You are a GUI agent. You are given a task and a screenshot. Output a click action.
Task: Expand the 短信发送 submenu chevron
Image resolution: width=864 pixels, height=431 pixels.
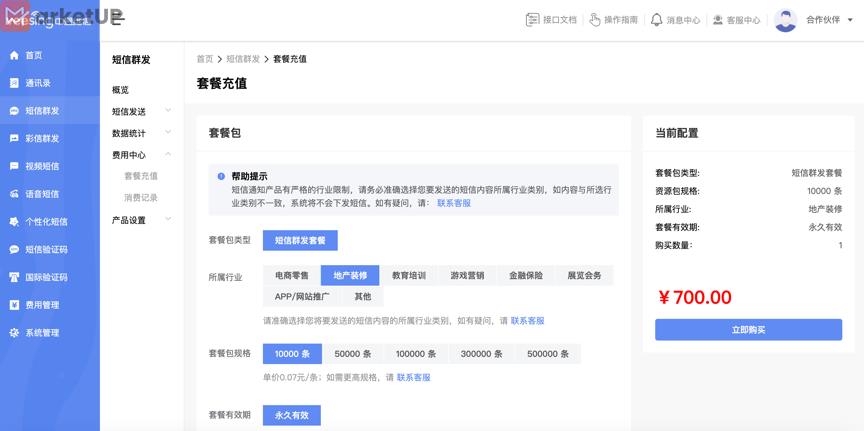(x=168, y=111)
